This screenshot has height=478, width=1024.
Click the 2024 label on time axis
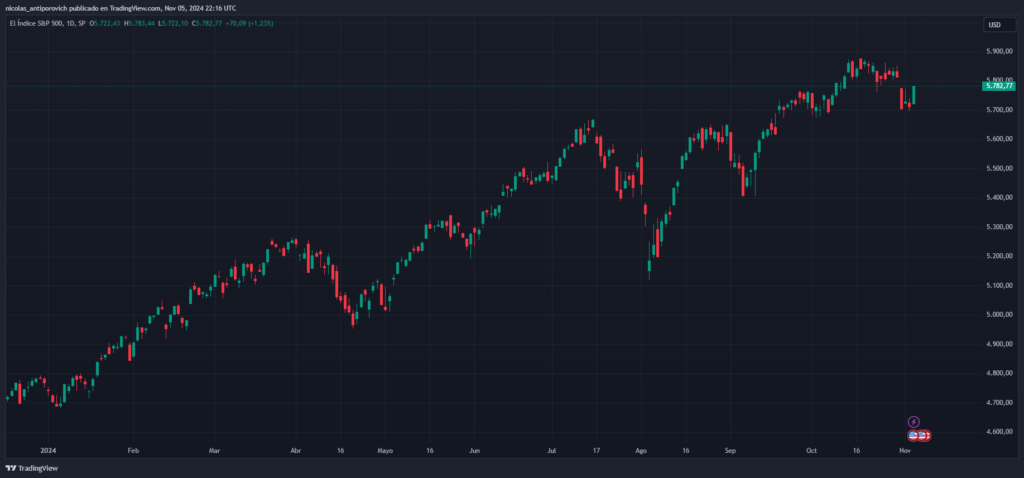tap(46, 451)
